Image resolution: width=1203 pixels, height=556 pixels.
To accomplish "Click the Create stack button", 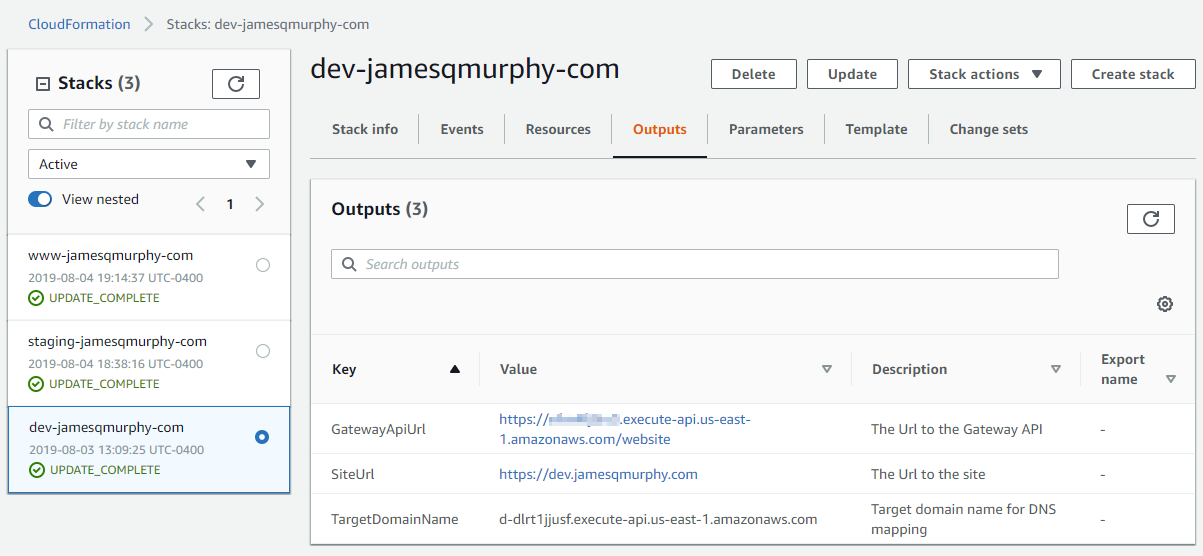I will (x=1133, y=74).
